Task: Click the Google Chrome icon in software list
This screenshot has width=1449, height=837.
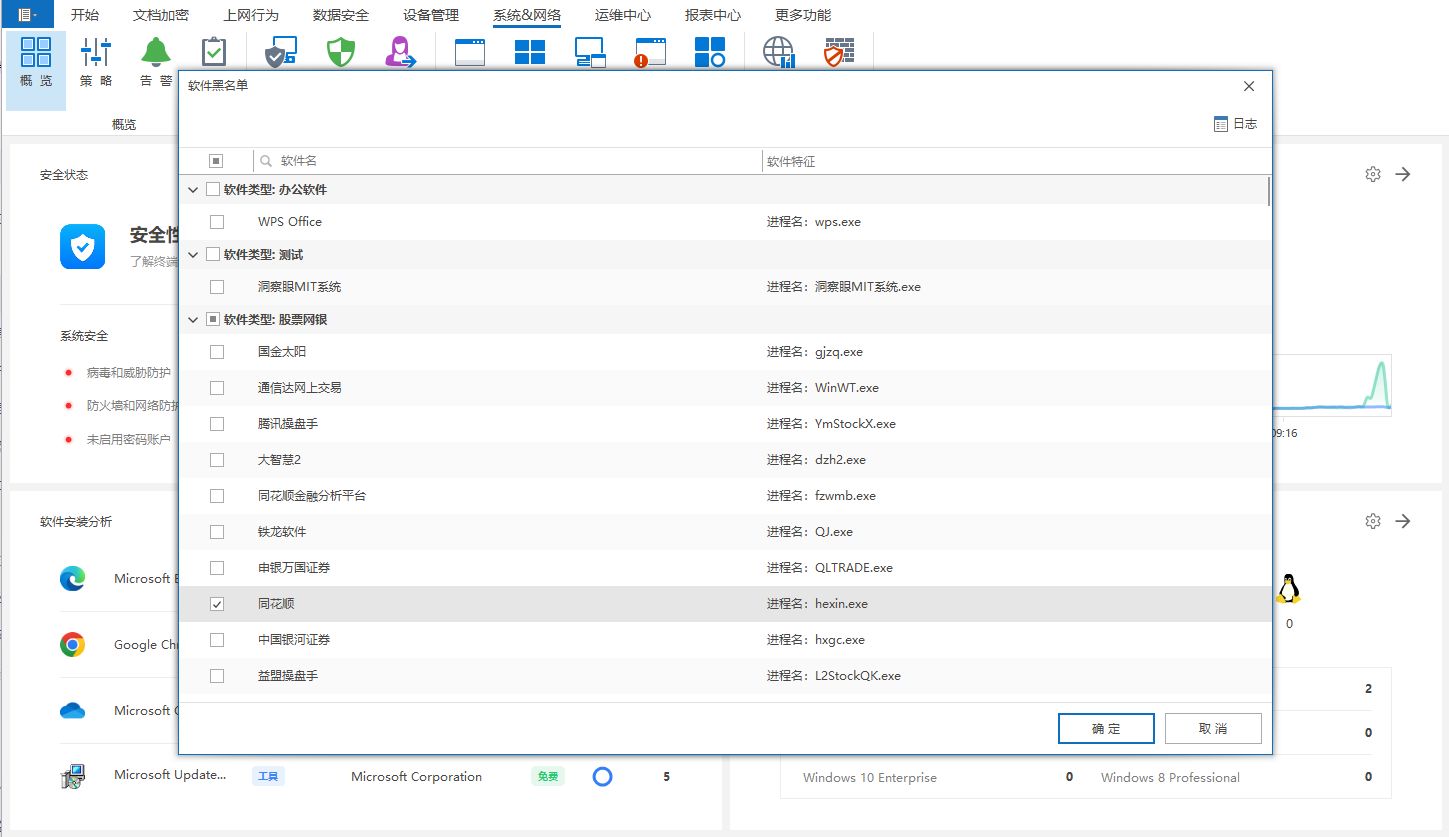Action: coord(72,645)
